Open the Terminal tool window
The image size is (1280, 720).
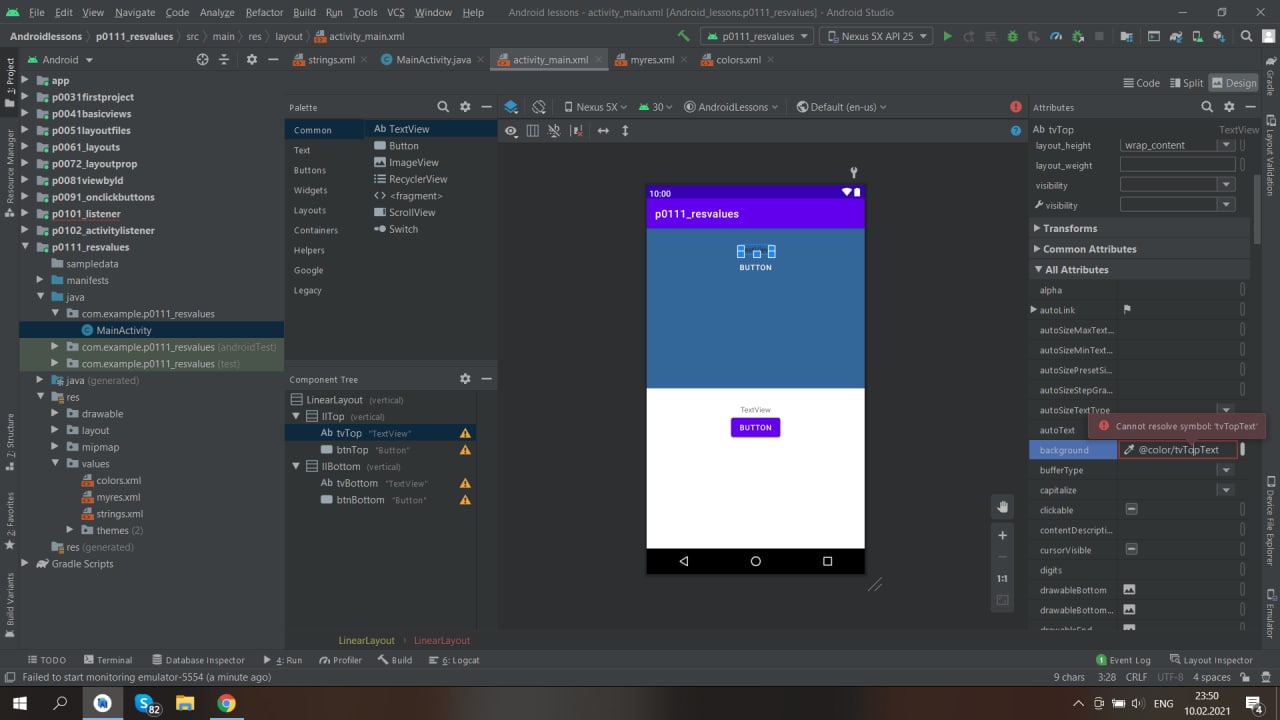[108, 660]
